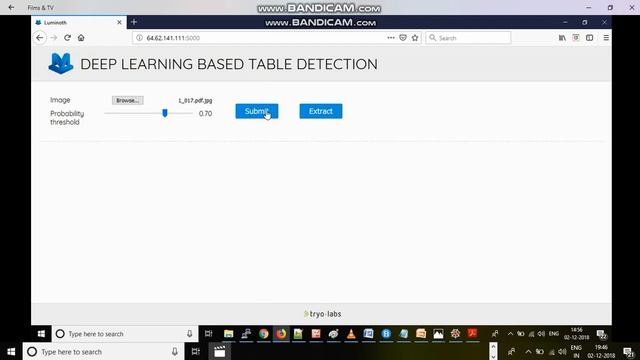This screenshot has height=360, width=640.
Task: Click the ENG IN language indicator
Action: (x=576, y=351)
